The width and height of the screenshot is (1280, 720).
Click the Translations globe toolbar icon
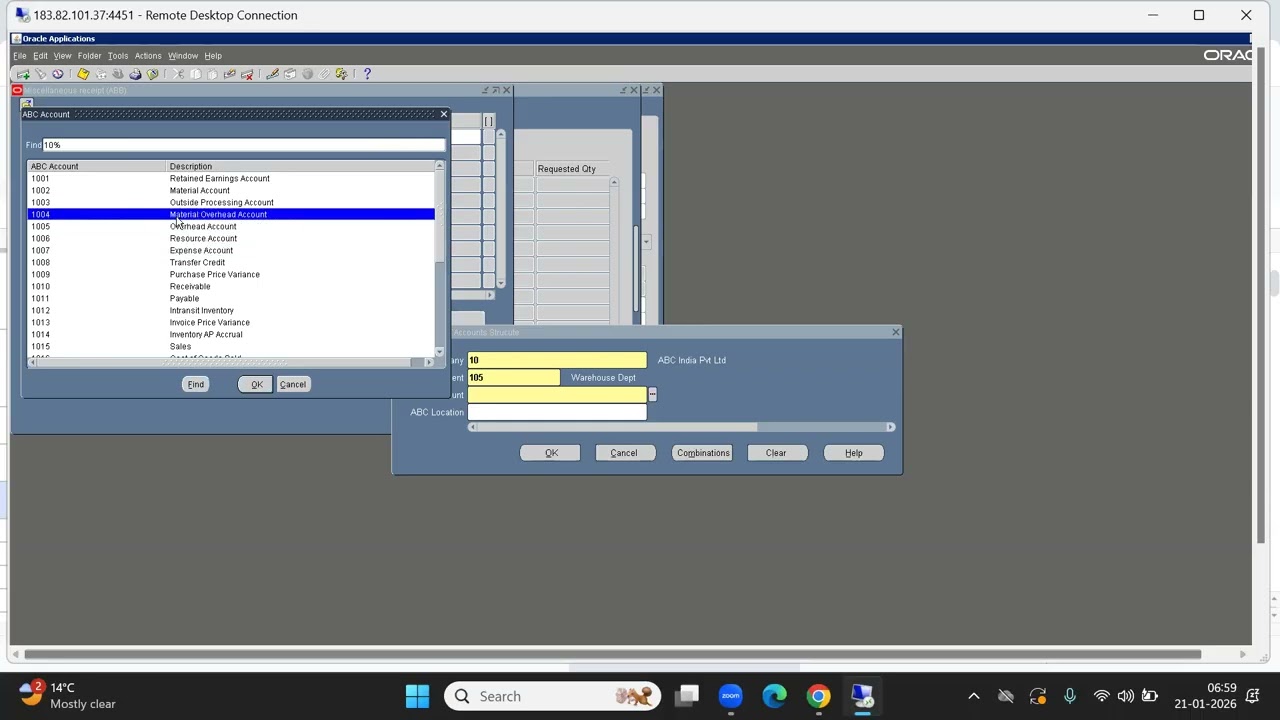click(x=307, y=74)
